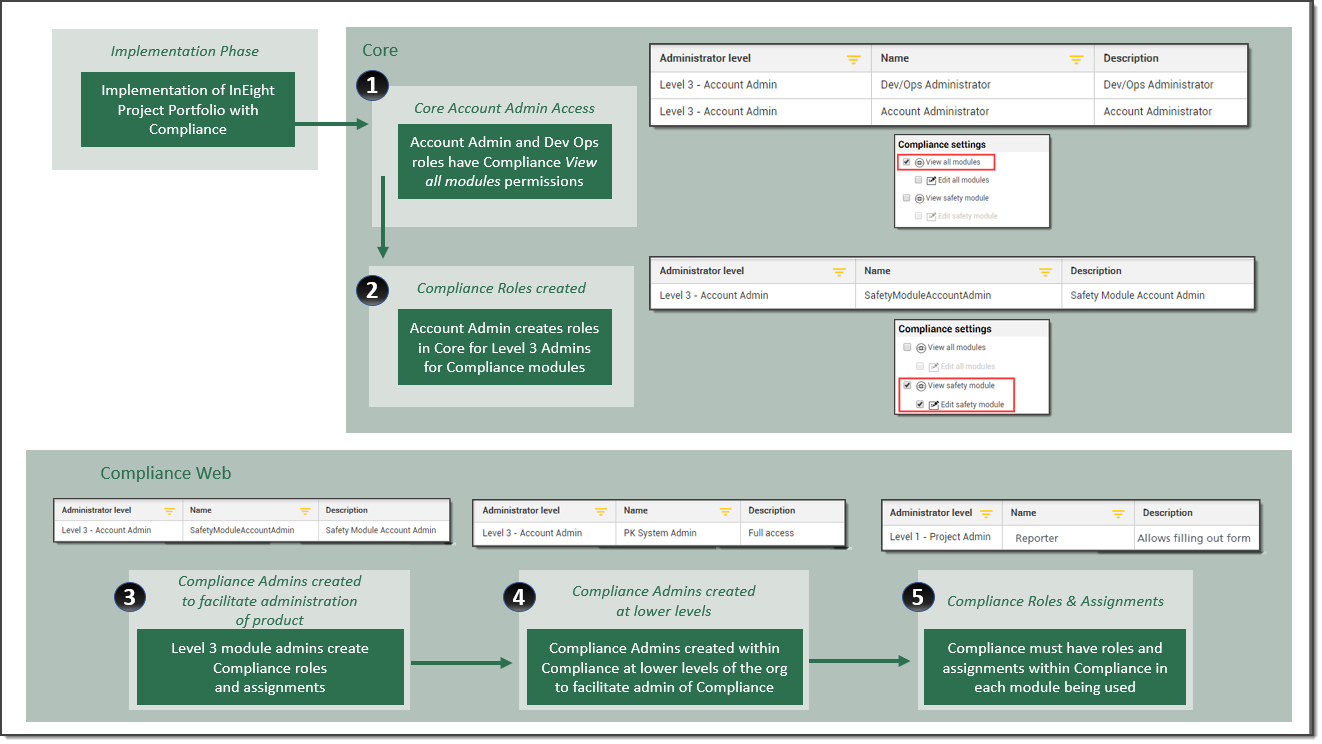Select Safety Module Account Admin description in Core table
The width and height of the screenshot is (1322, 744).
[x=1137, y=296]
